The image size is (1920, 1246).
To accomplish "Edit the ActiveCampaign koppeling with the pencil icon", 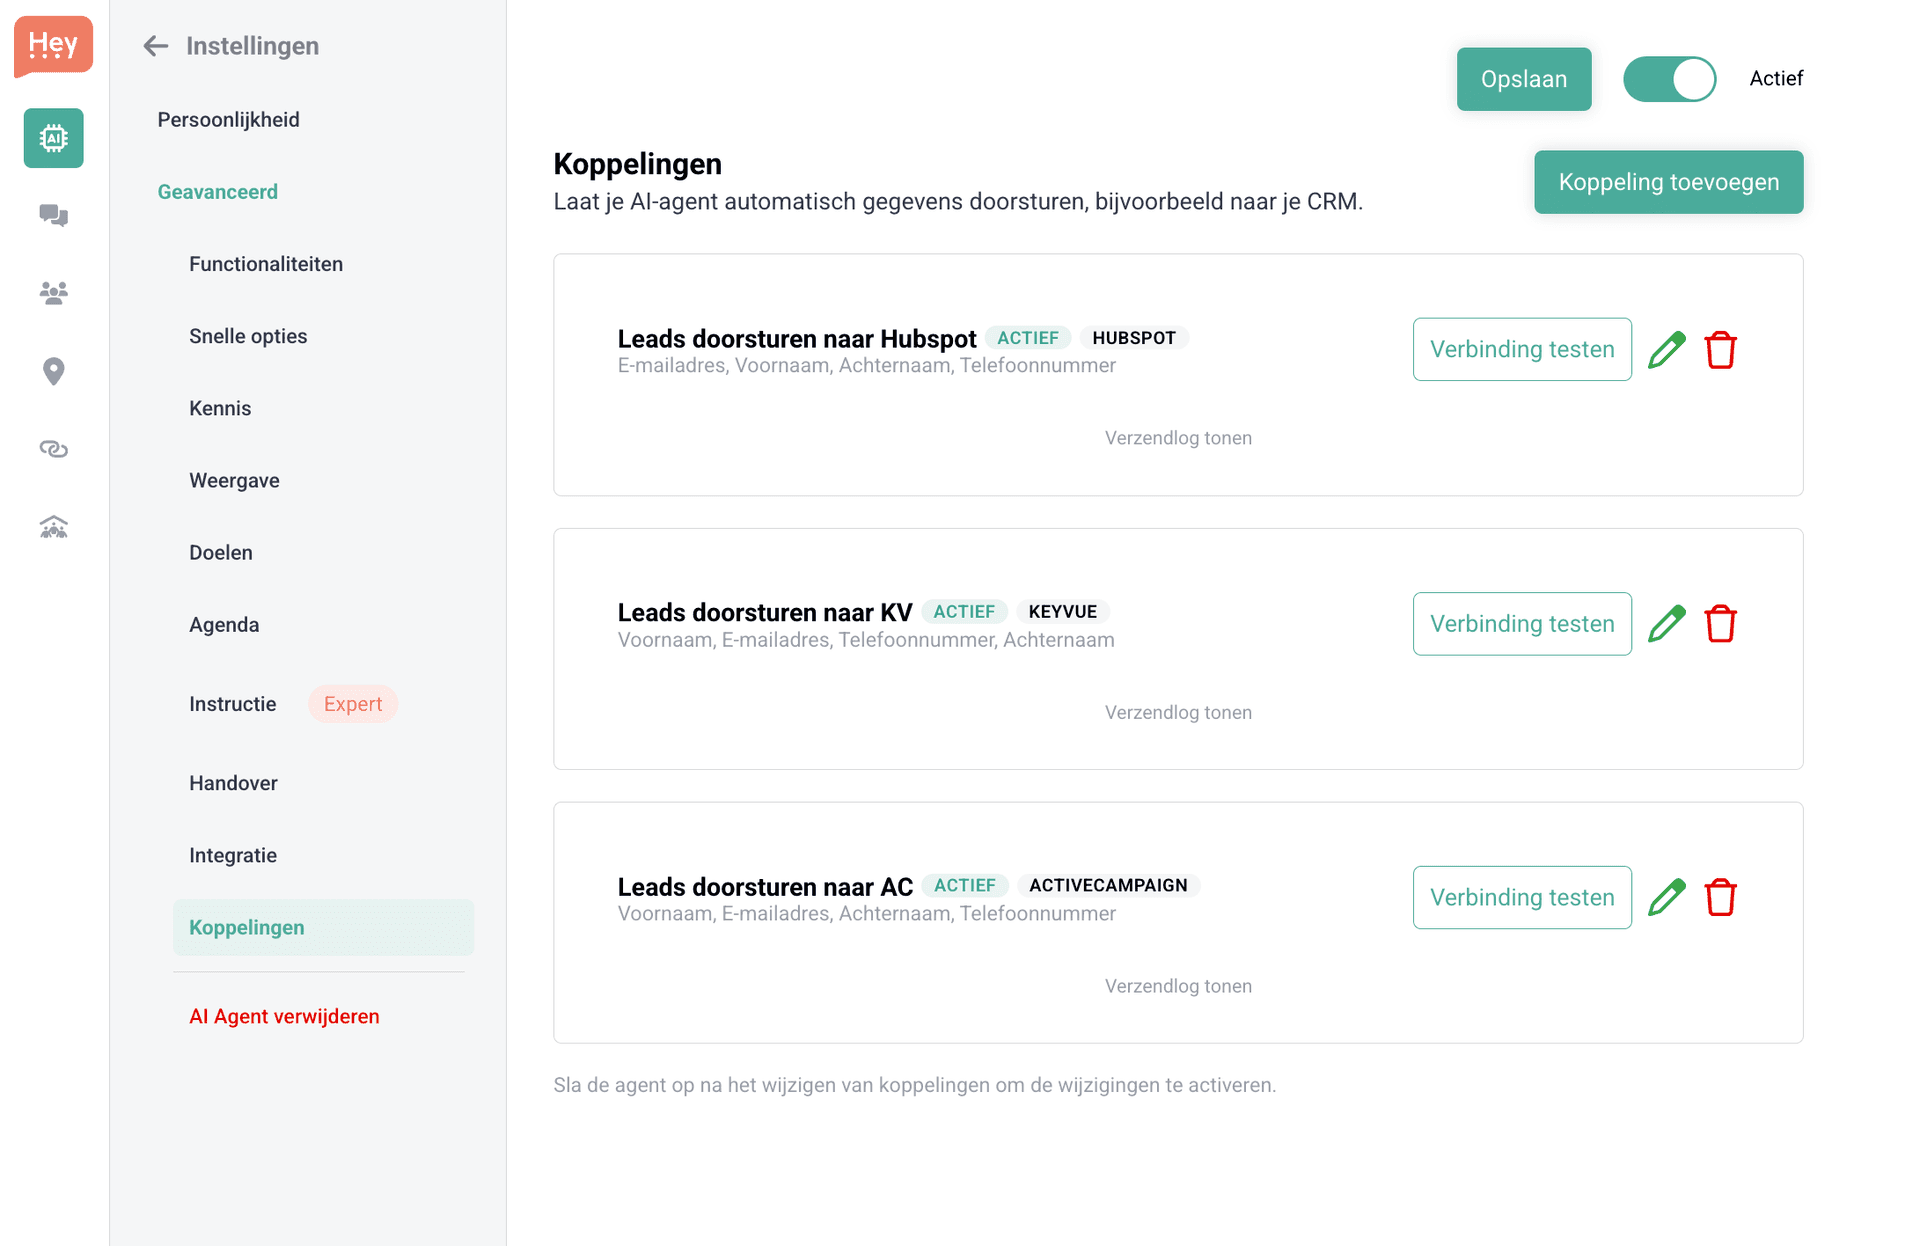I will [1667, 897].
